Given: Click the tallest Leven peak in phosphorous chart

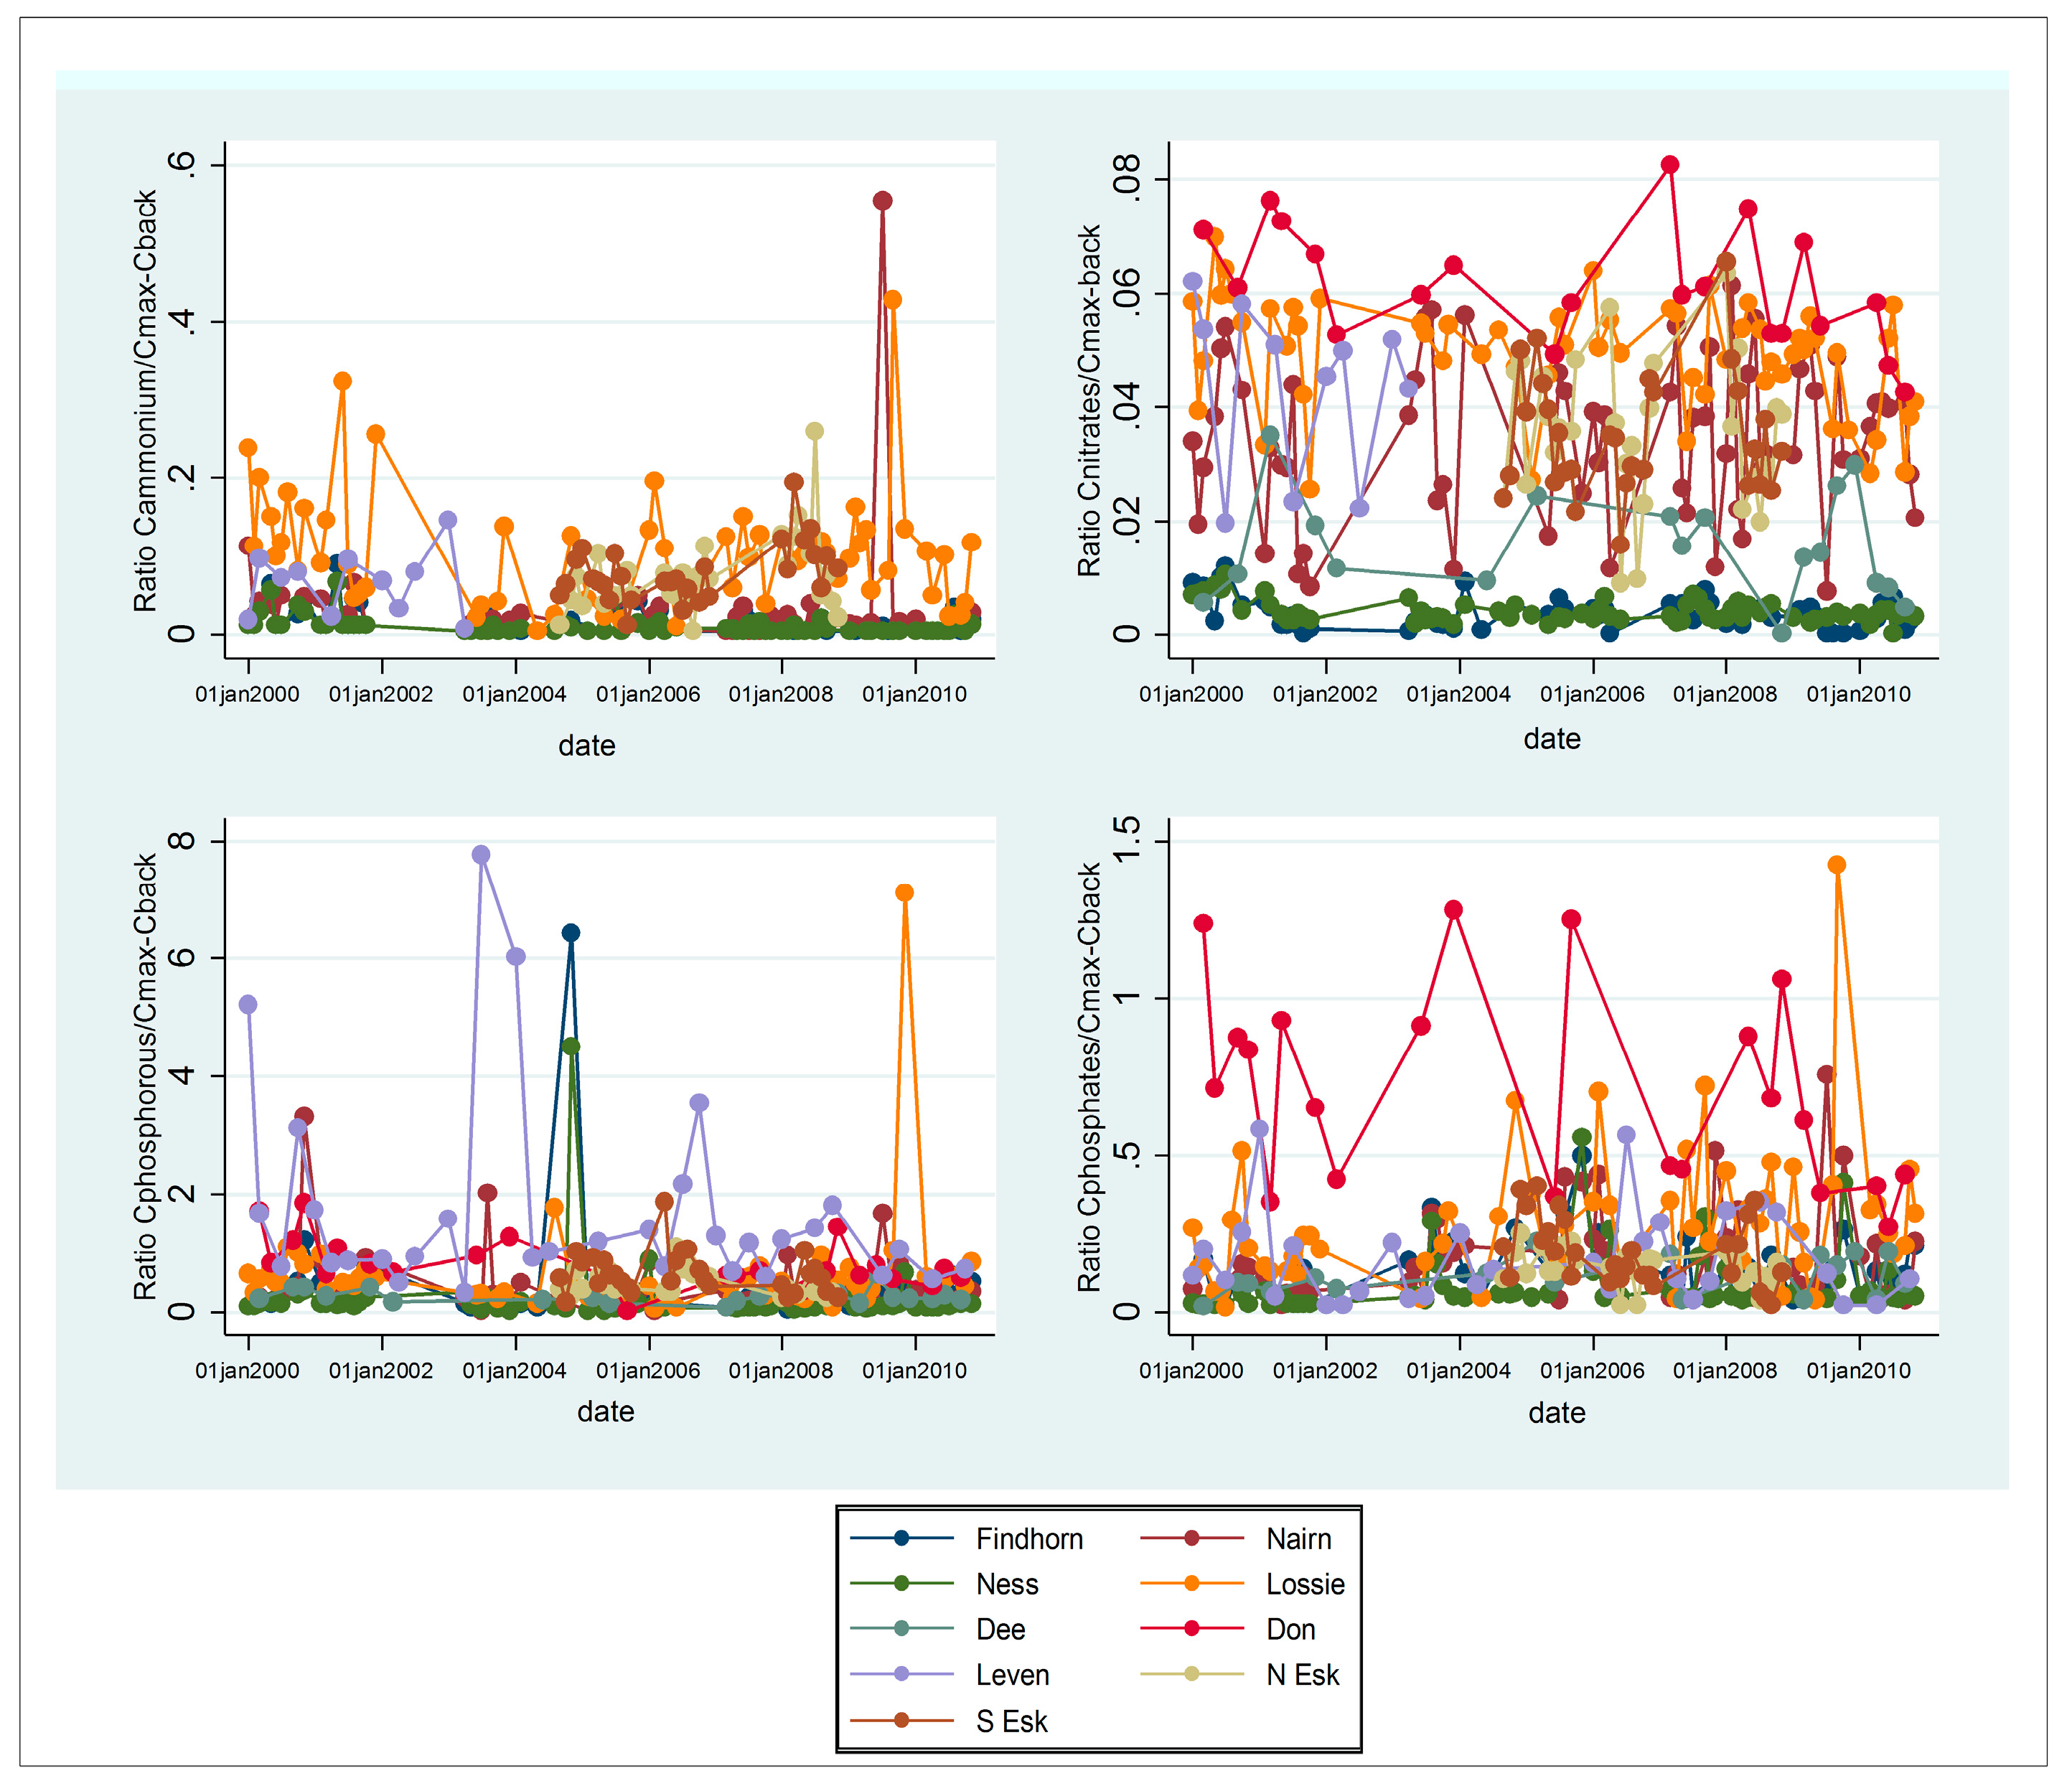Looking at the screenshot, I should [481, 855].
